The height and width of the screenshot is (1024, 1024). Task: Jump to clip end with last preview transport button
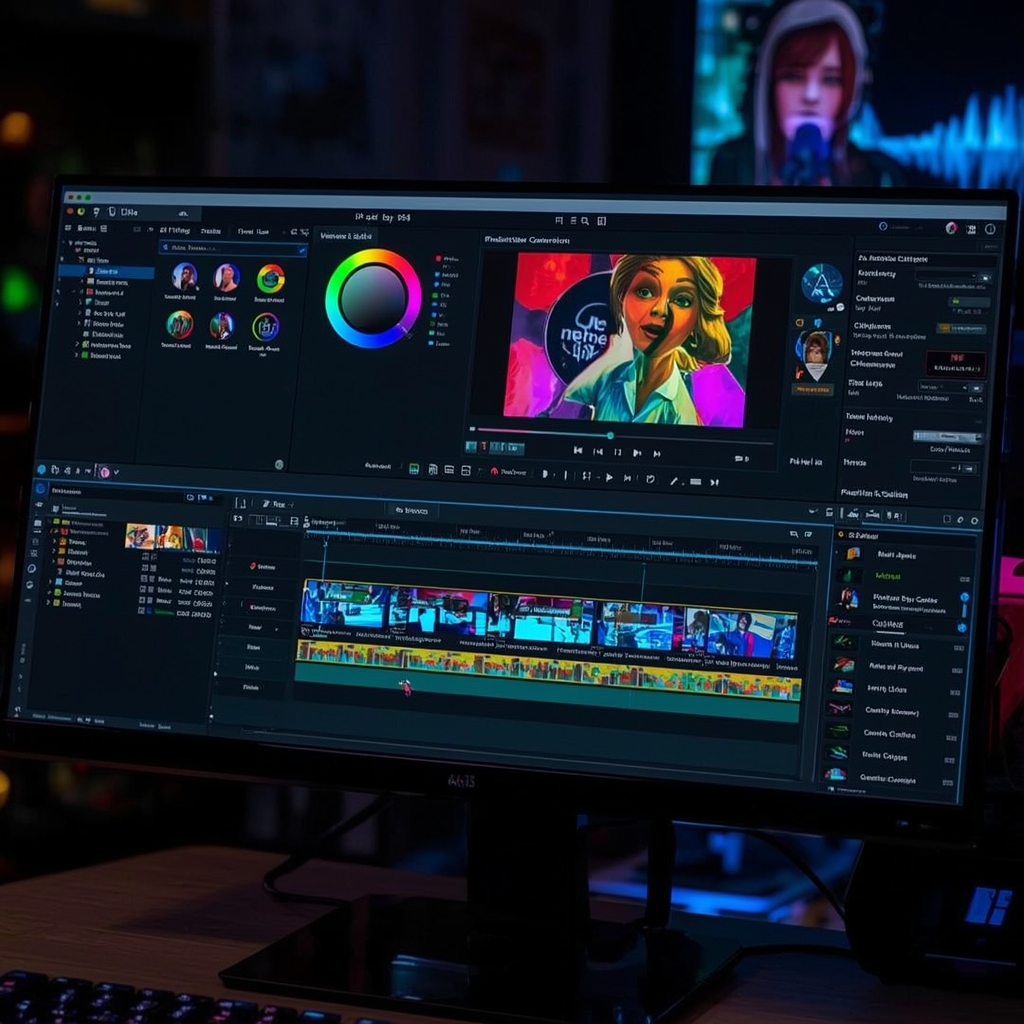(x=657, y=453)
